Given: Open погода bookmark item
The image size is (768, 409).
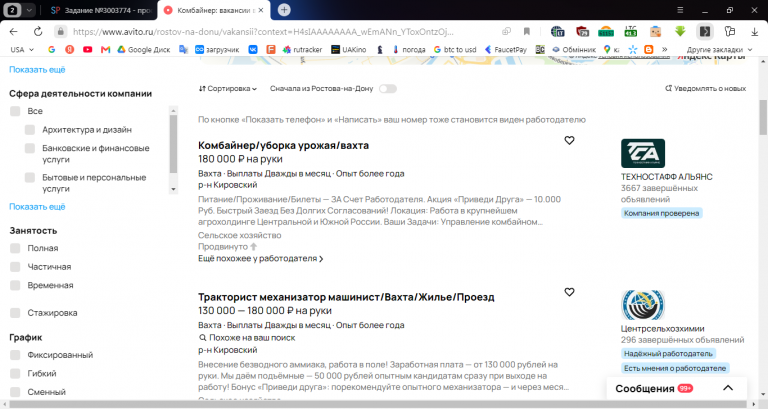Looking at the screenshot, I should (x=408, y=49).
